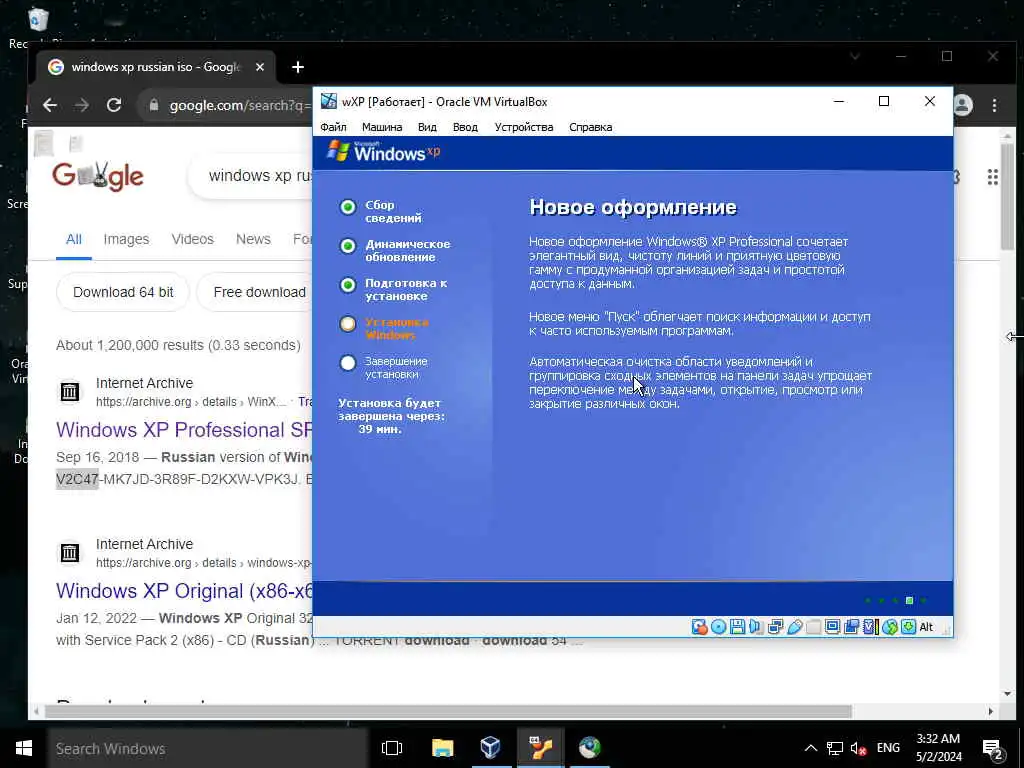1024x768 pixels.
Task: Open the Action Center notifications icon
Action: (x=992, y=749)
